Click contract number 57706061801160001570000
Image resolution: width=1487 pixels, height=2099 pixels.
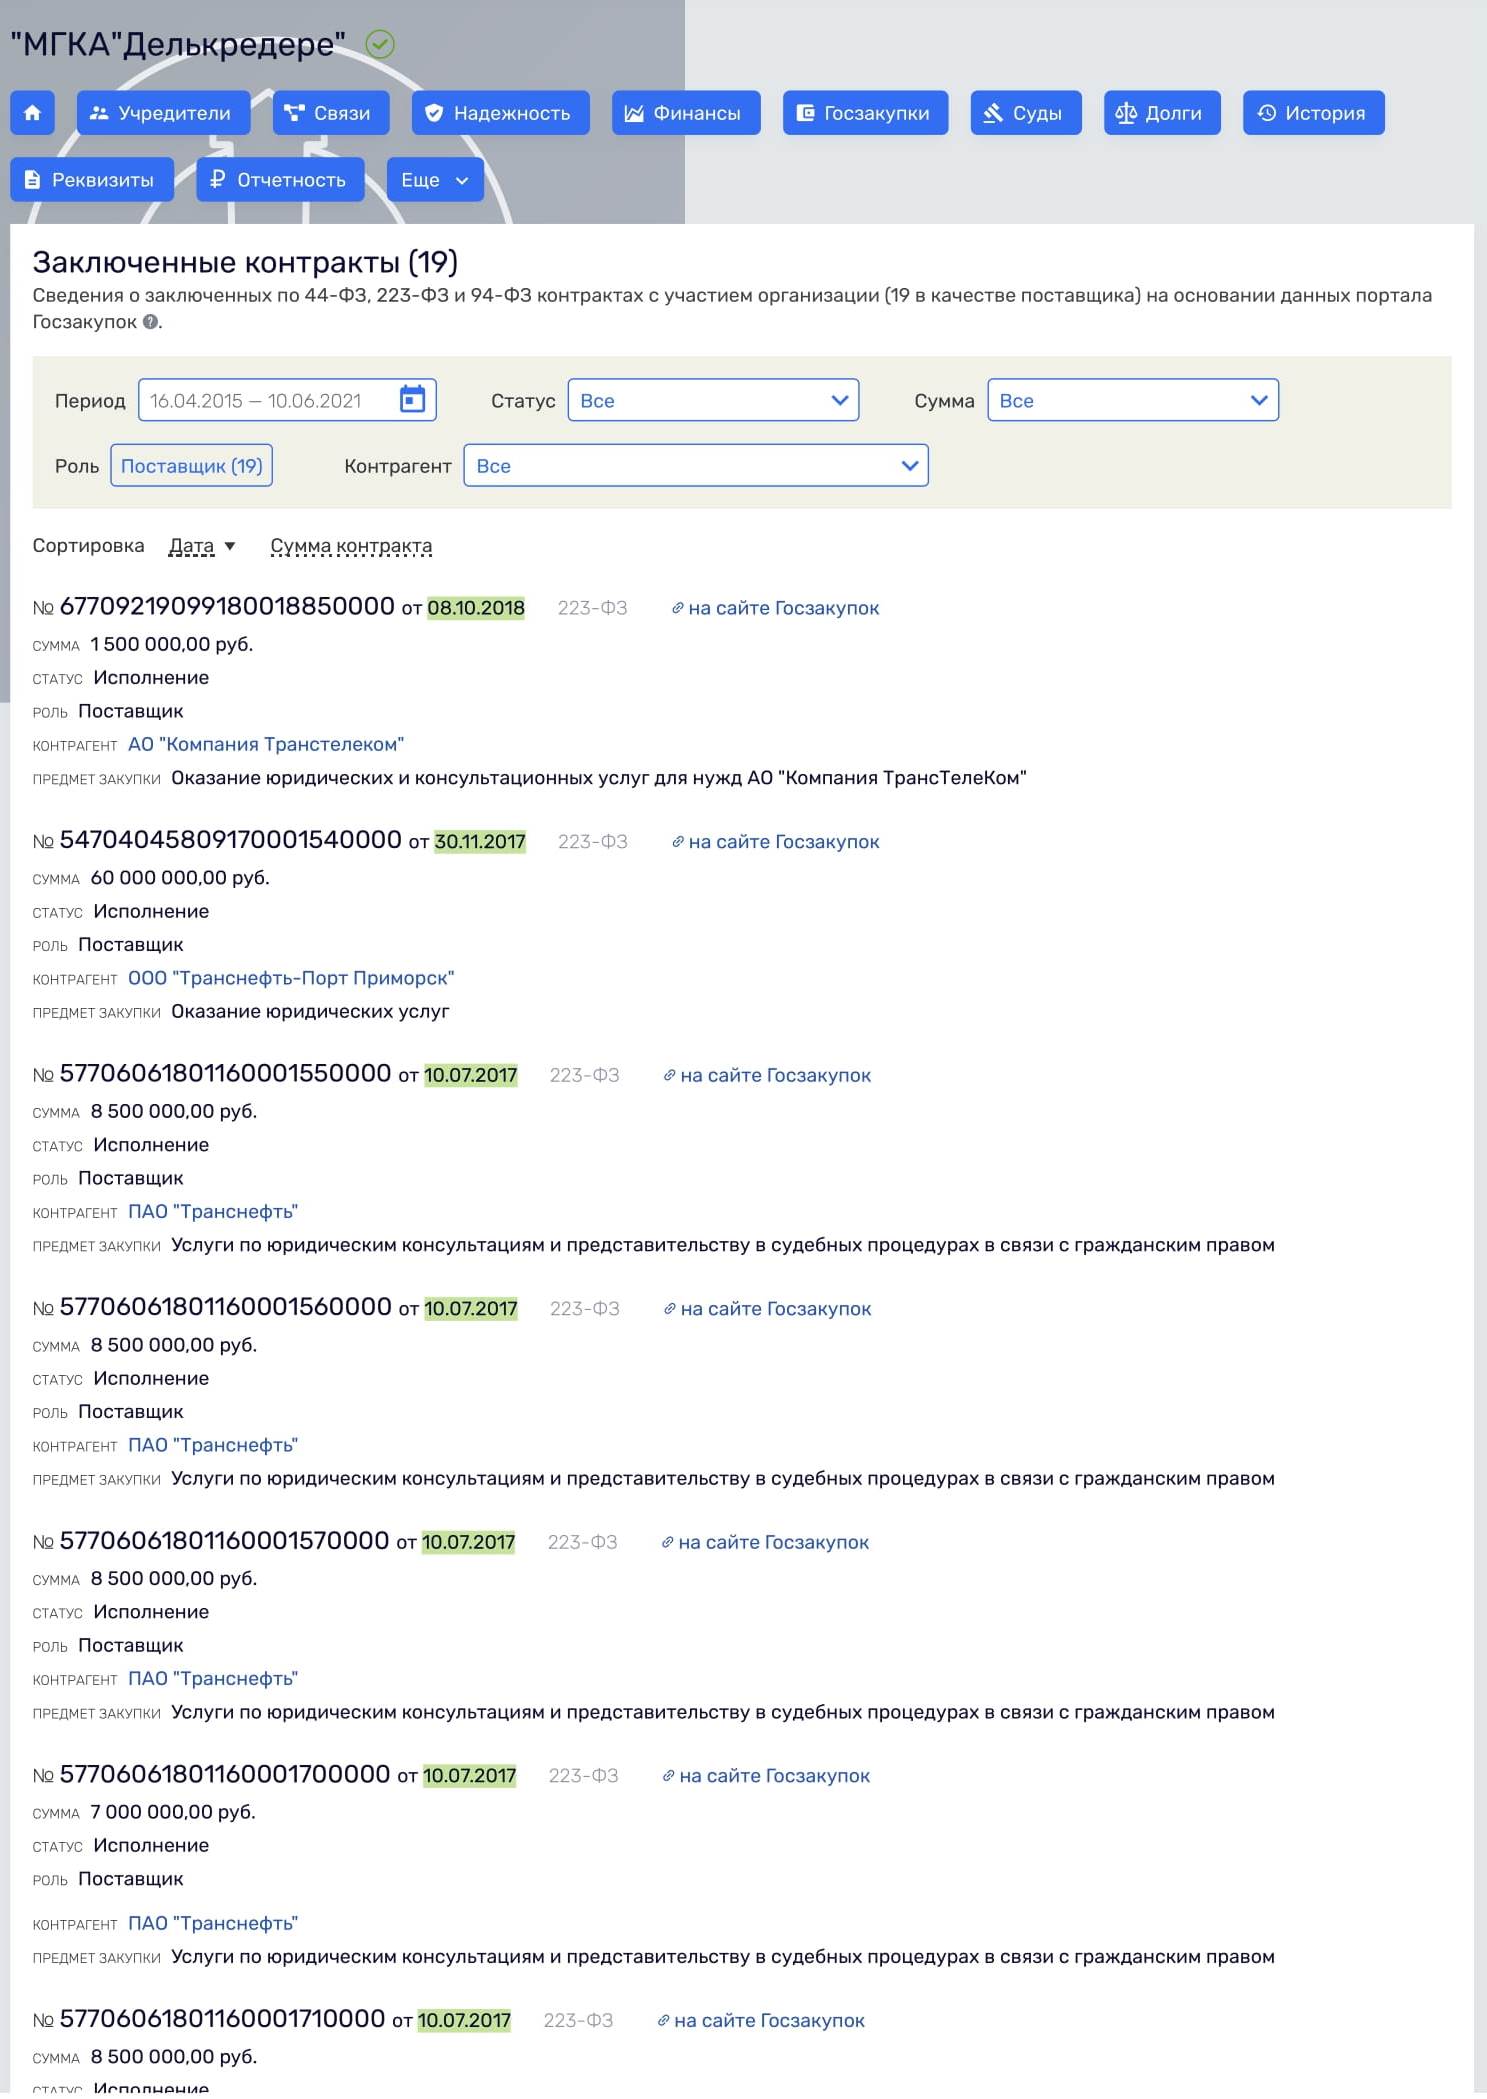point(224,1540)
